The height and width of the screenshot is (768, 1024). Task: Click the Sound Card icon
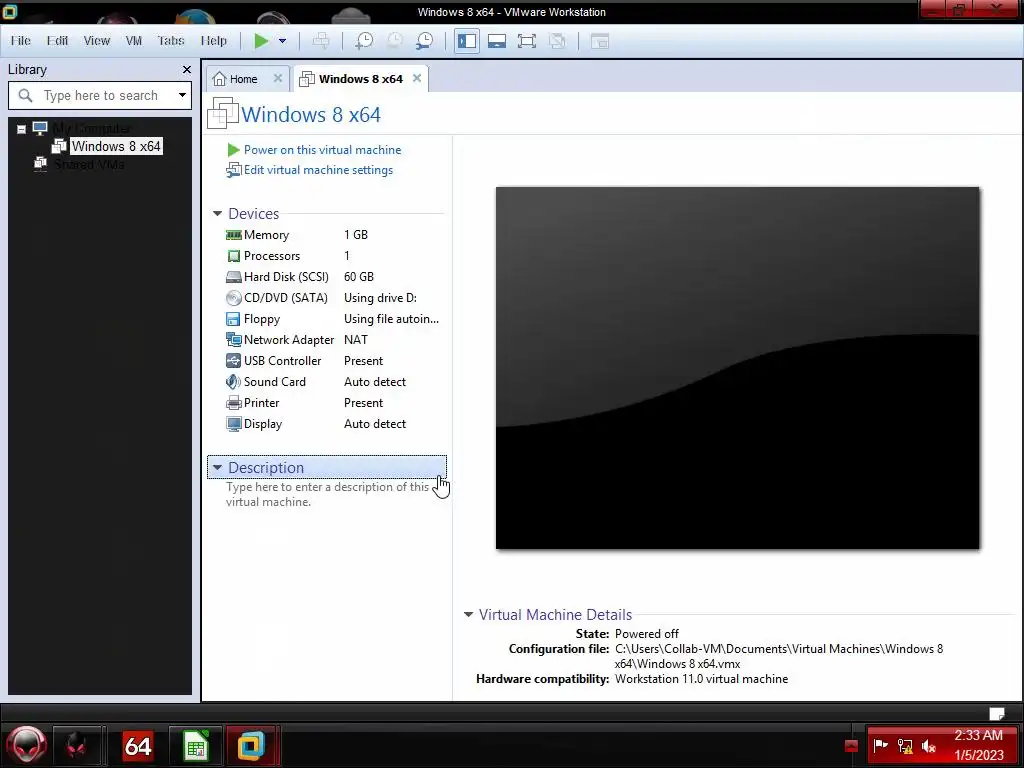(x=233, y=381)
